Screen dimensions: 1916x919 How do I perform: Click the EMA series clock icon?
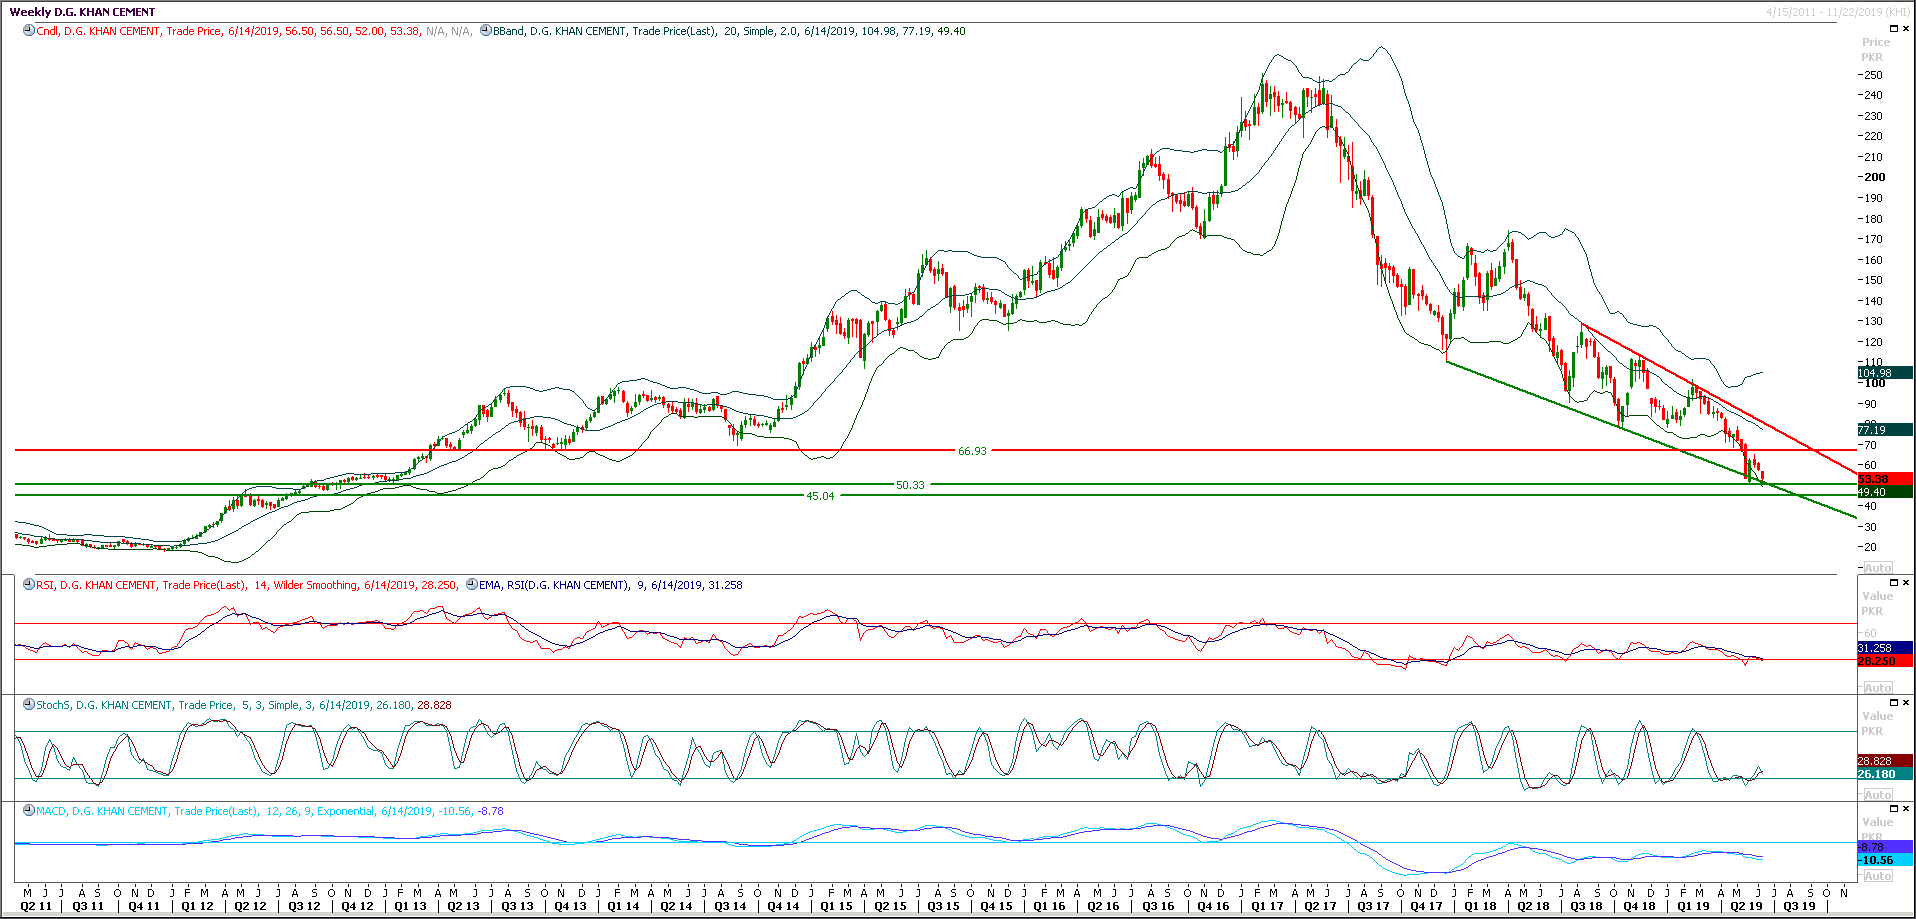click(472, 585)
